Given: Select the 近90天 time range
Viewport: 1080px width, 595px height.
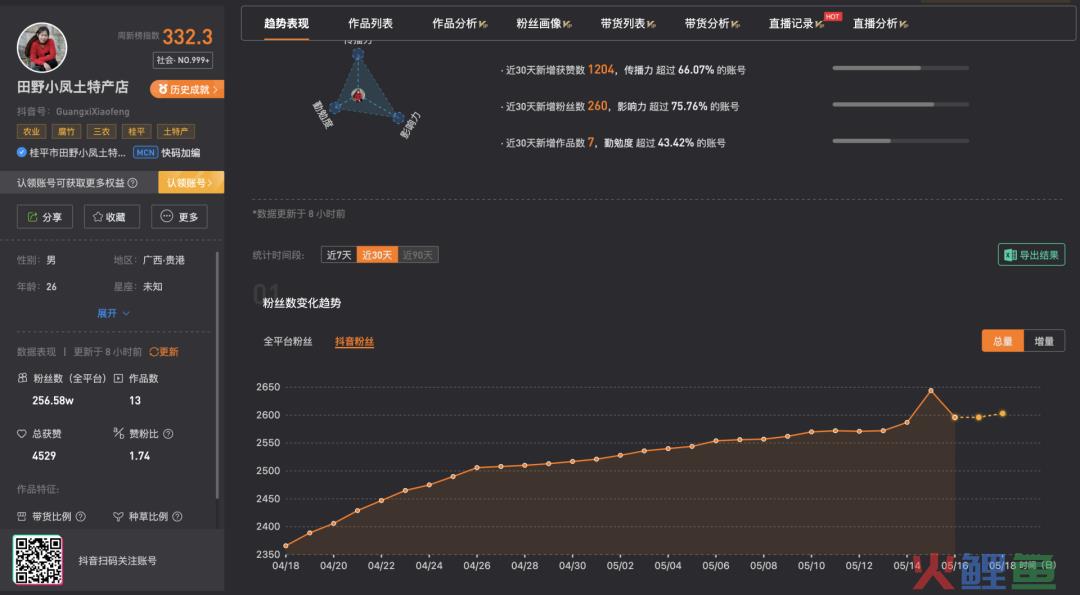Looking at the screenshot, I should pos(418,255).
